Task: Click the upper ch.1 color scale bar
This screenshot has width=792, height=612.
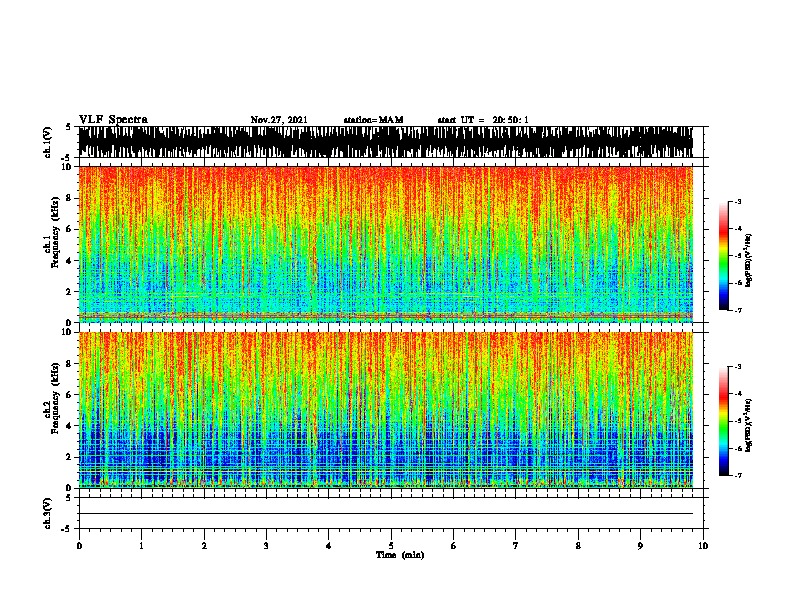Action: click(724, 256)
